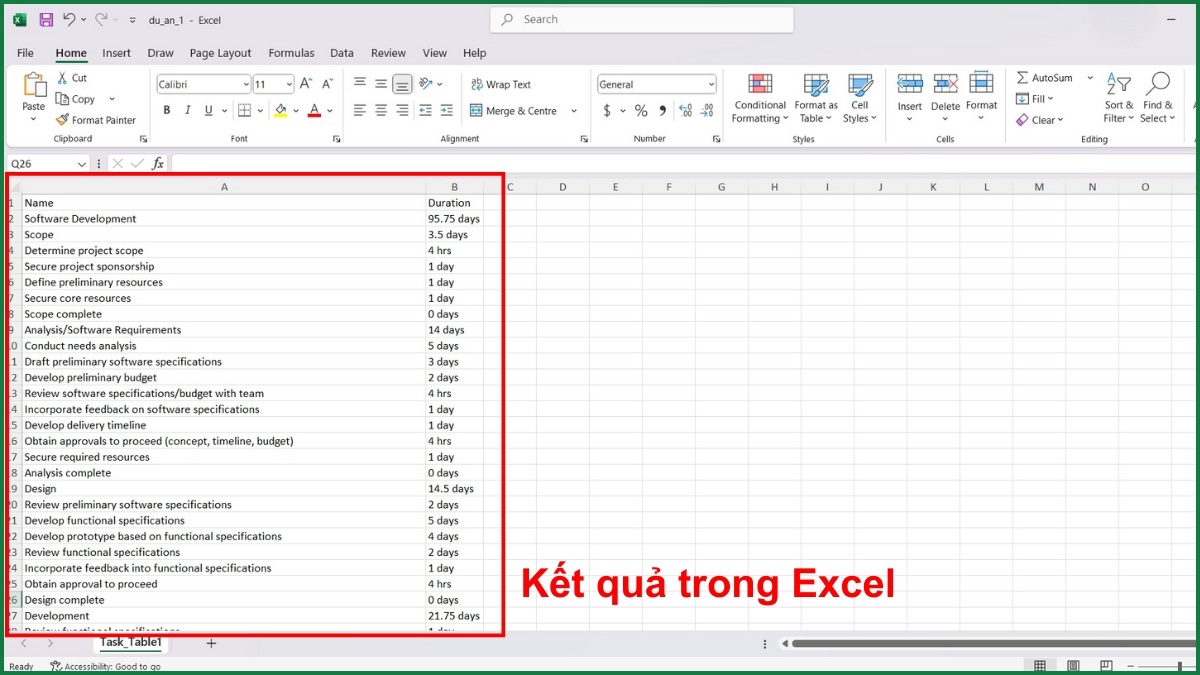Click the Sort & Filter icon

(x=1117, y=98)
